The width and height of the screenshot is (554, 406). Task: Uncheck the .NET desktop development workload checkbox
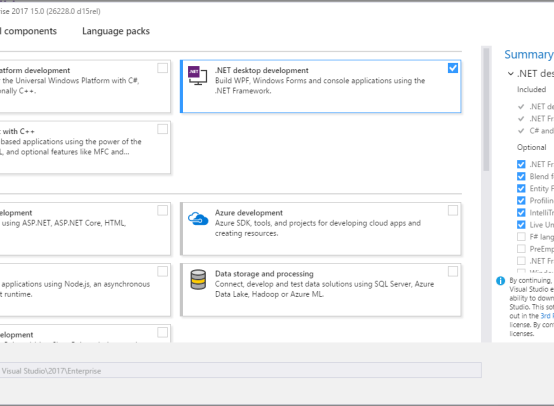tap(453, 68)
